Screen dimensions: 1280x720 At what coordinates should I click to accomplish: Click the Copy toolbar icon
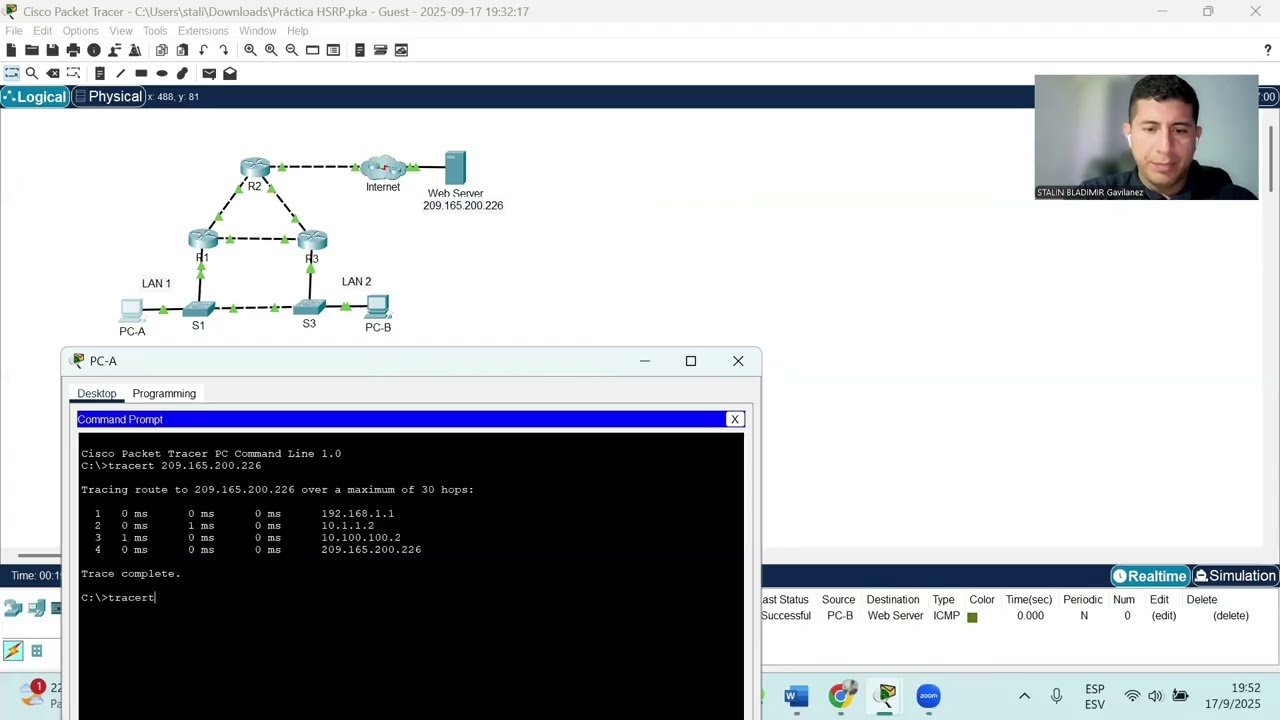[x=161, y=50]
